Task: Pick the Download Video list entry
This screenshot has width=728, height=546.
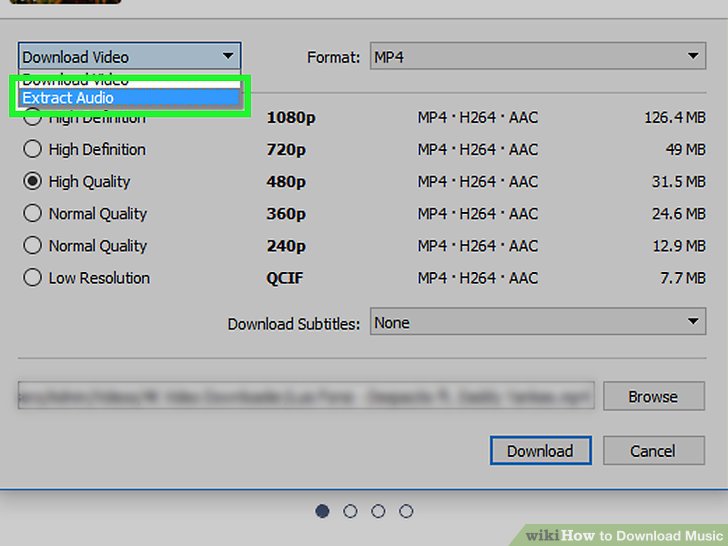Action: click(x=130, y=81)
